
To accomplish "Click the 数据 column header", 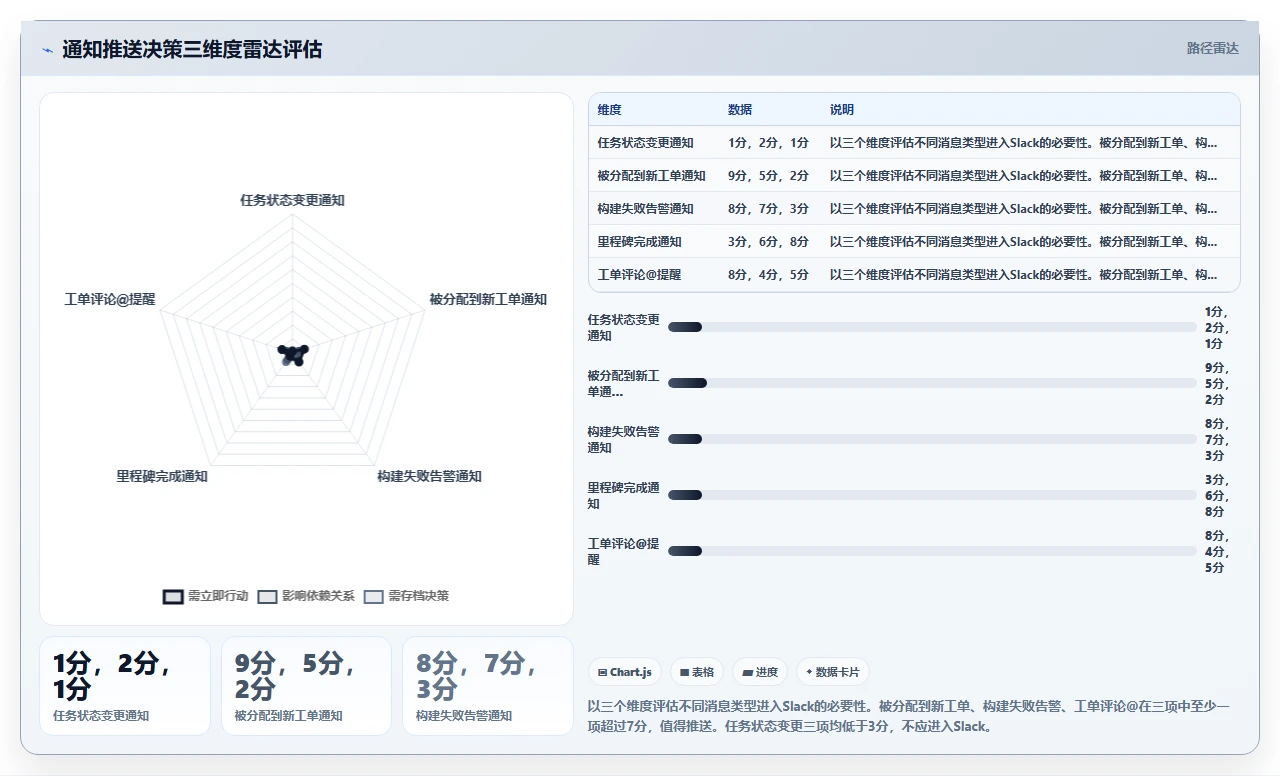I will tap(740, 110).
